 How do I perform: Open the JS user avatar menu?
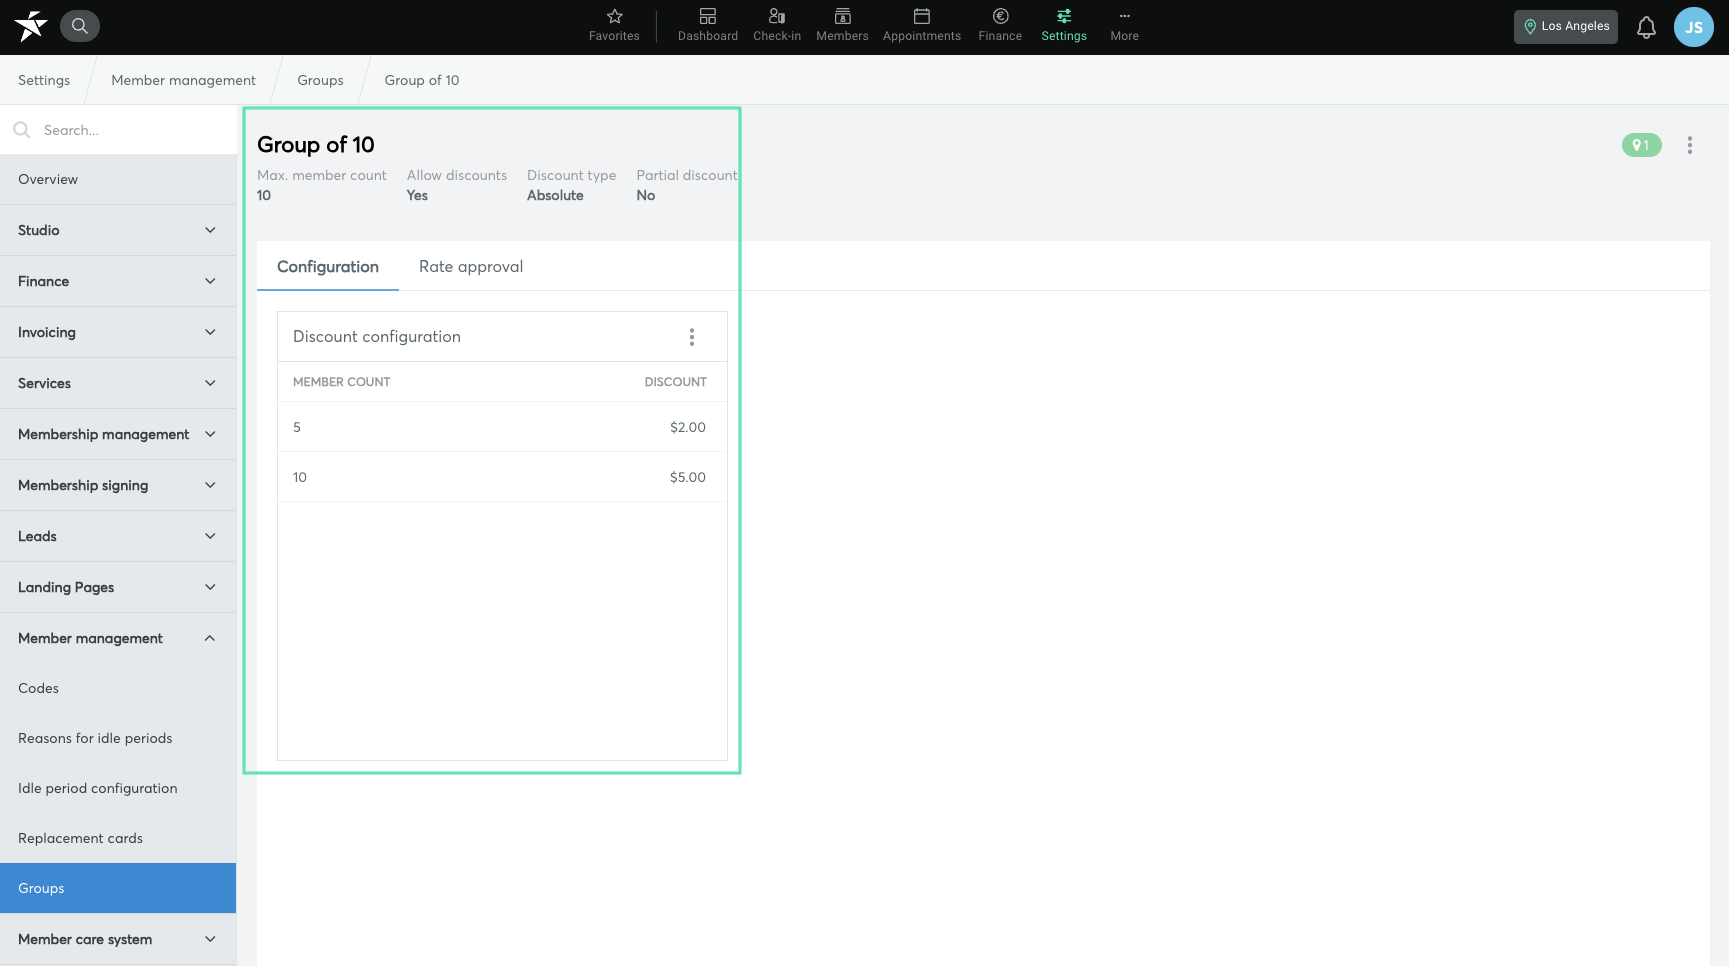(x=1694, y=27)
